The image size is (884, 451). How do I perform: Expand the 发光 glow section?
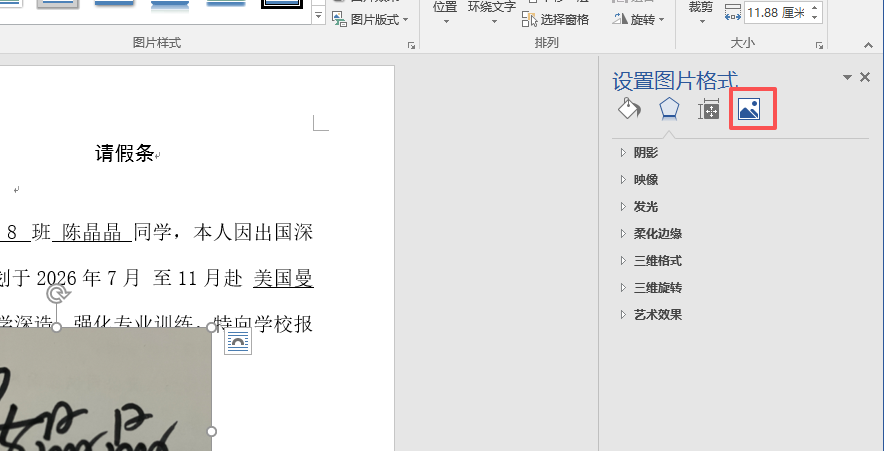click(645, 207)
